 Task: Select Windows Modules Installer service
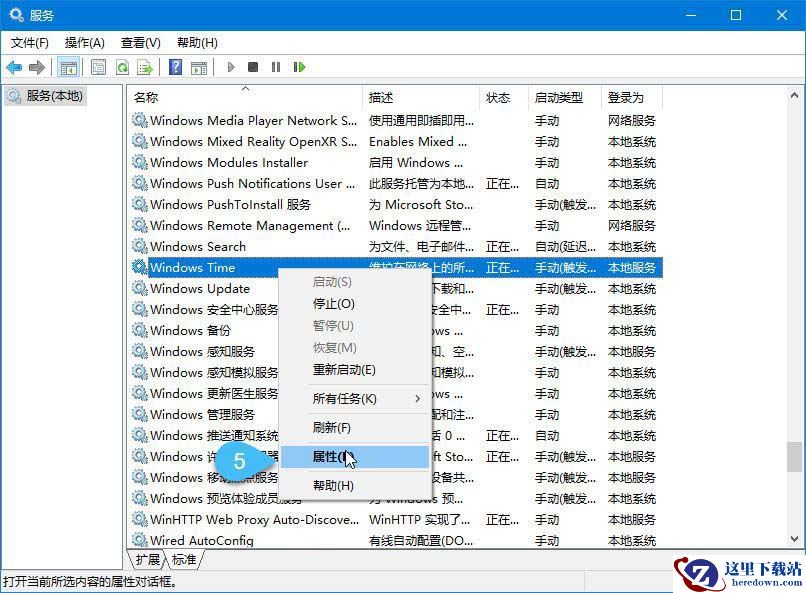[395, 162]
